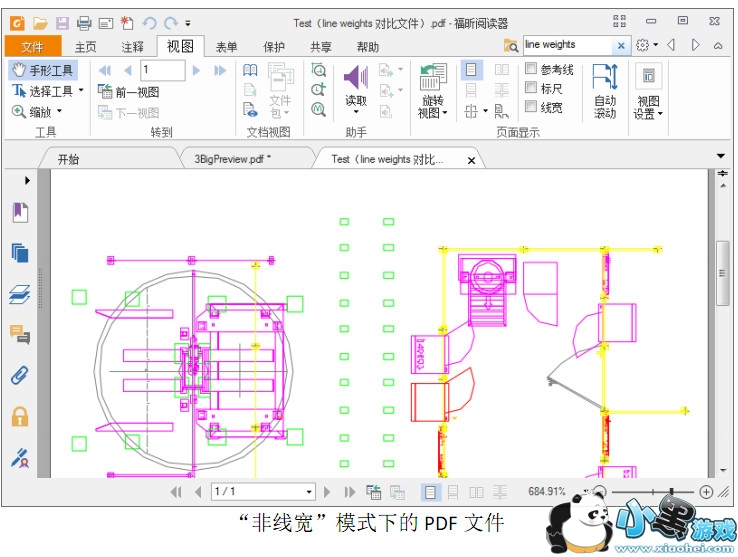The height and width of the screenshot is (557, 738).
Task: Click the 读取 read aloud button
Action: [x=356, y=90]
